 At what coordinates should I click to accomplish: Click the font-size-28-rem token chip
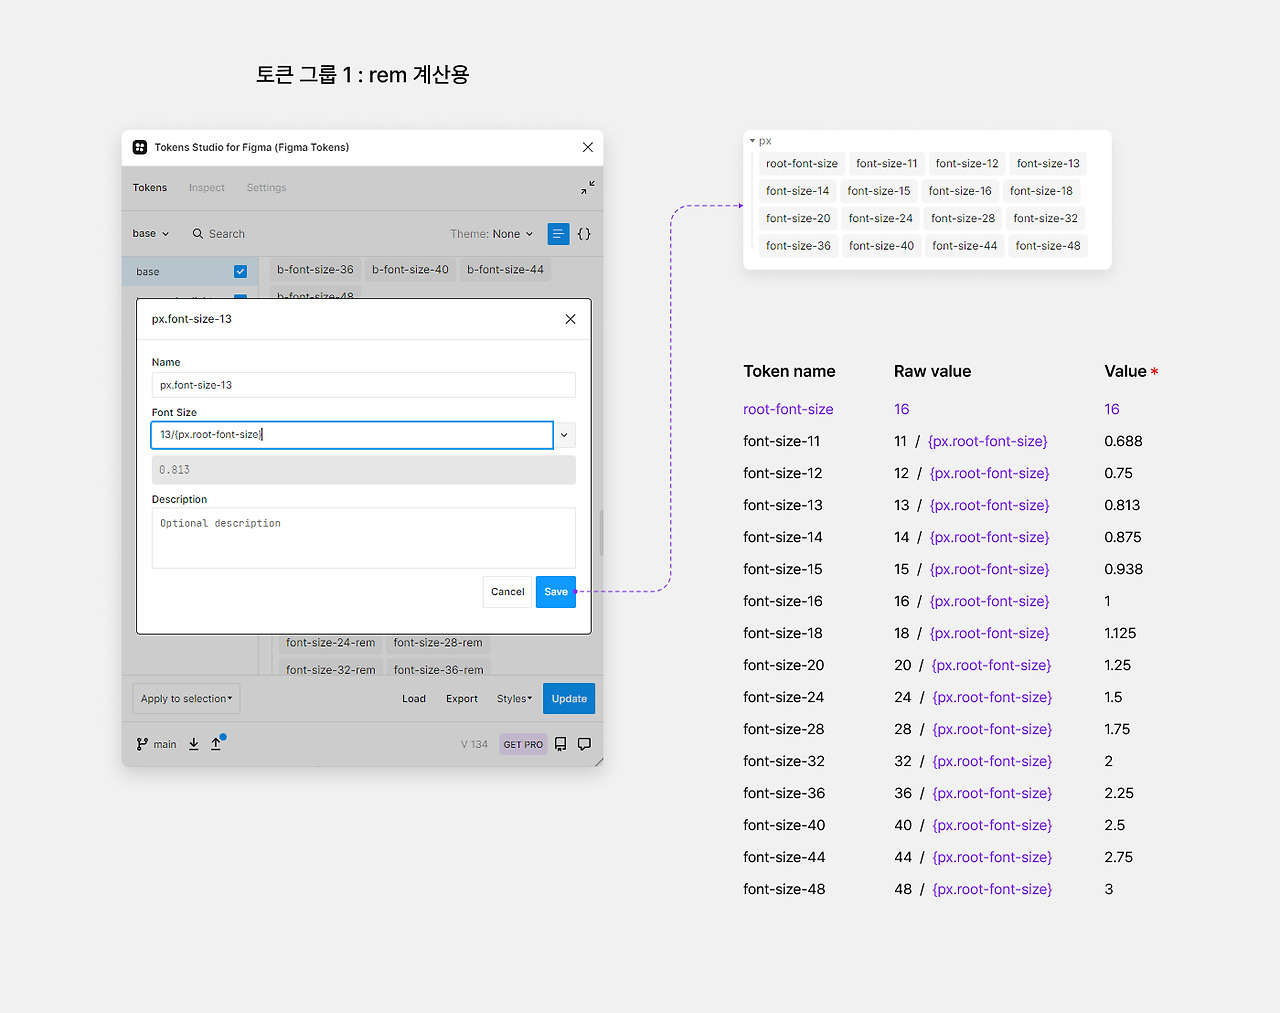click(x=438, y=643)
